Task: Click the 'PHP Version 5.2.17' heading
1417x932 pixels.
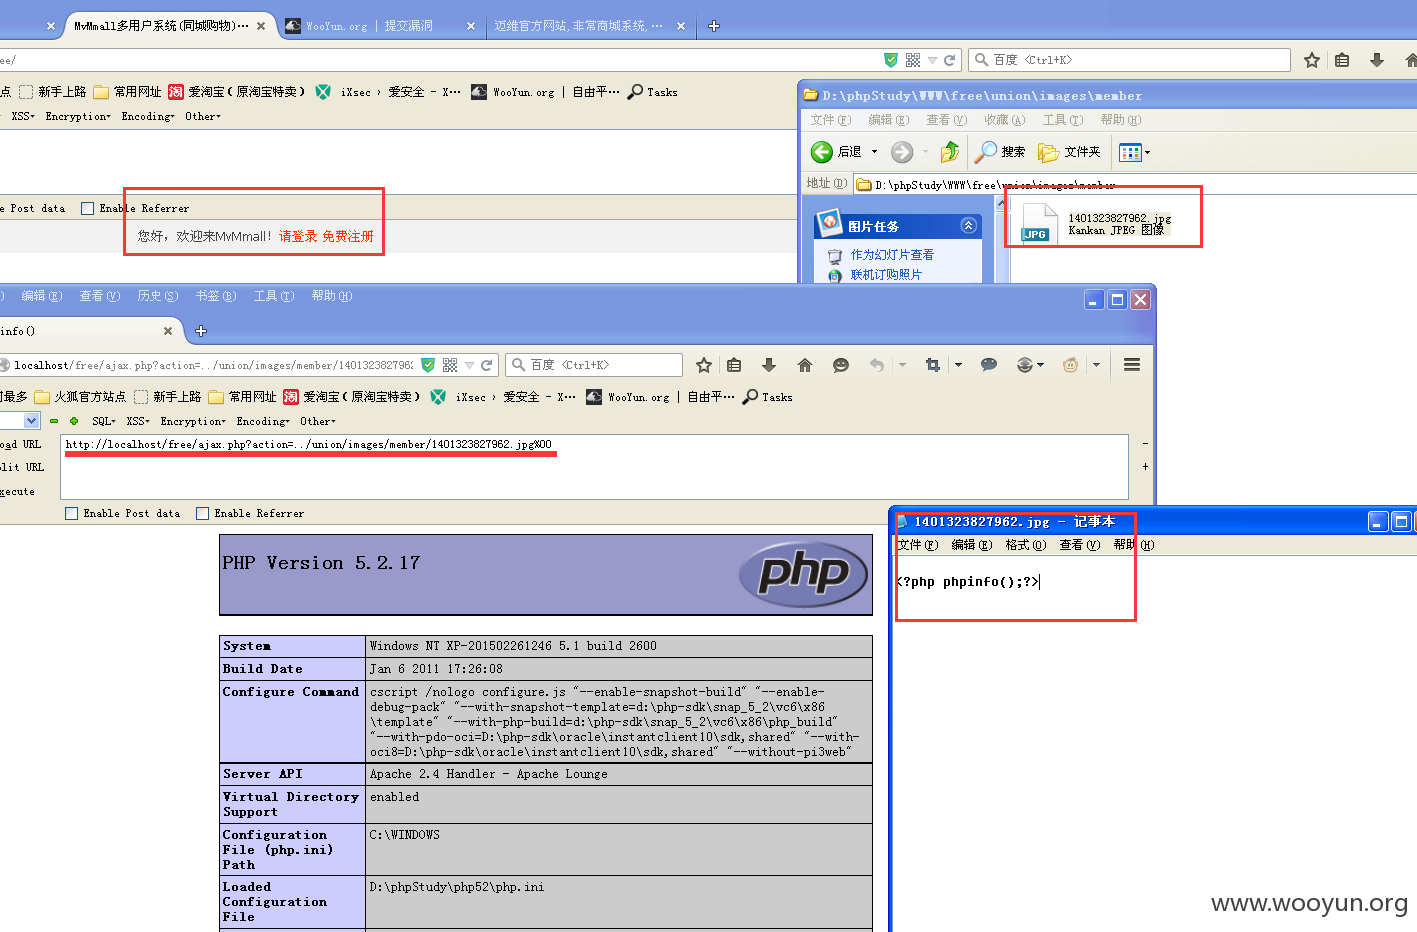Action: point(321,563)
